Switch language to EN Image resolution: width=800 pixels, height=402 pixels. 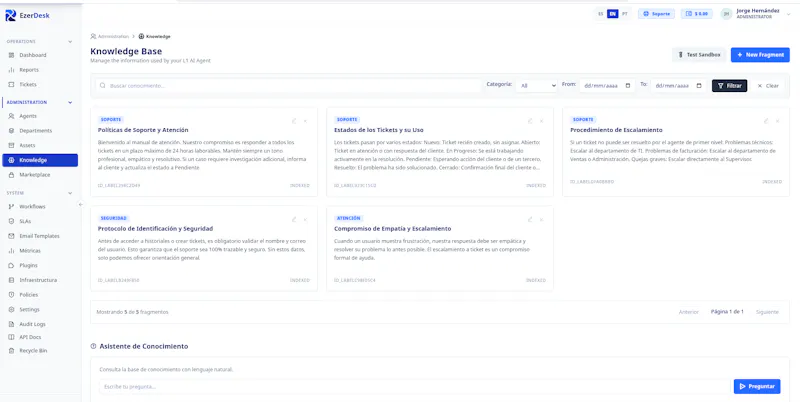click(612, 14)
